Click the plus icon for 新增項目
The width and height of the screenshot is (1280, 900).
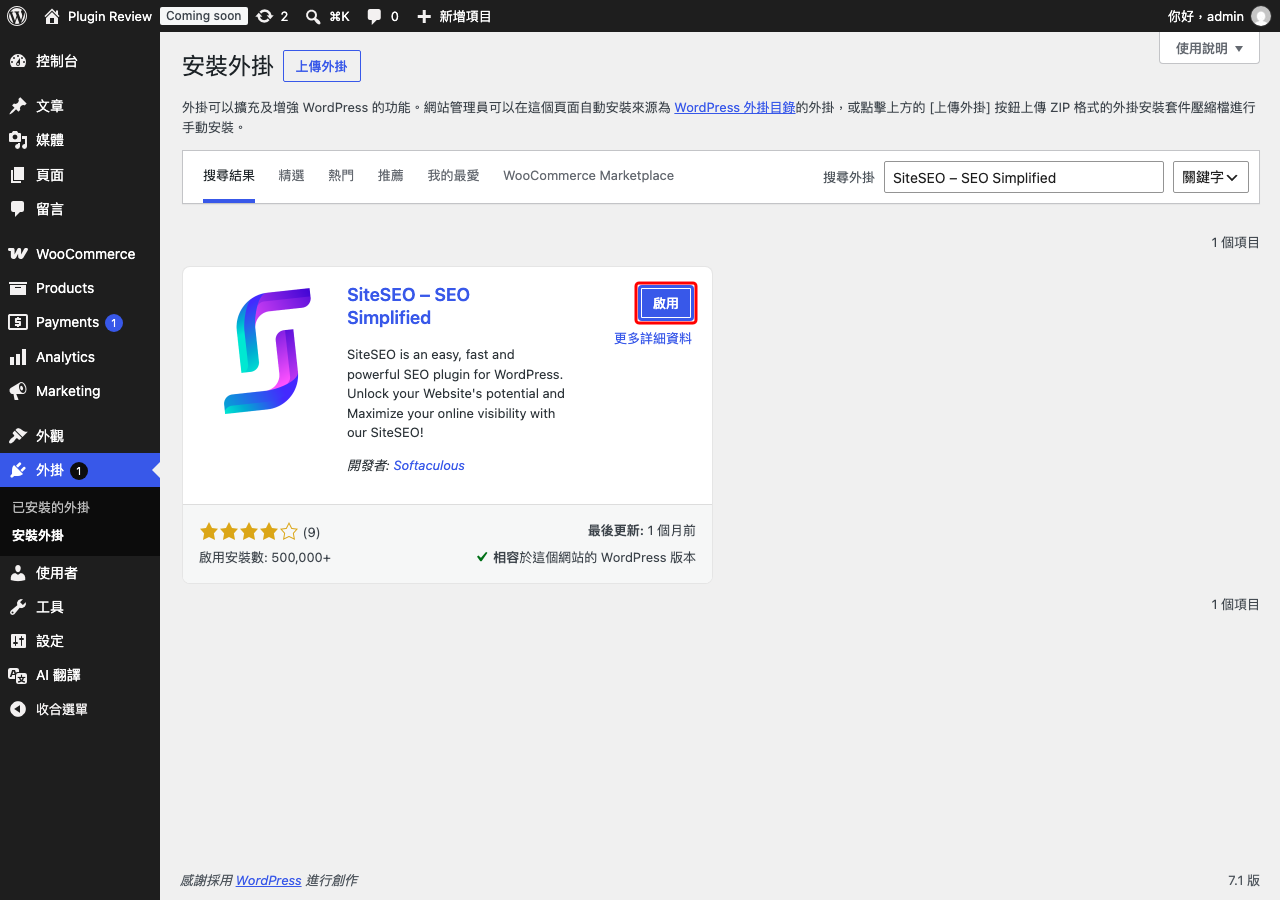(424, 16)
